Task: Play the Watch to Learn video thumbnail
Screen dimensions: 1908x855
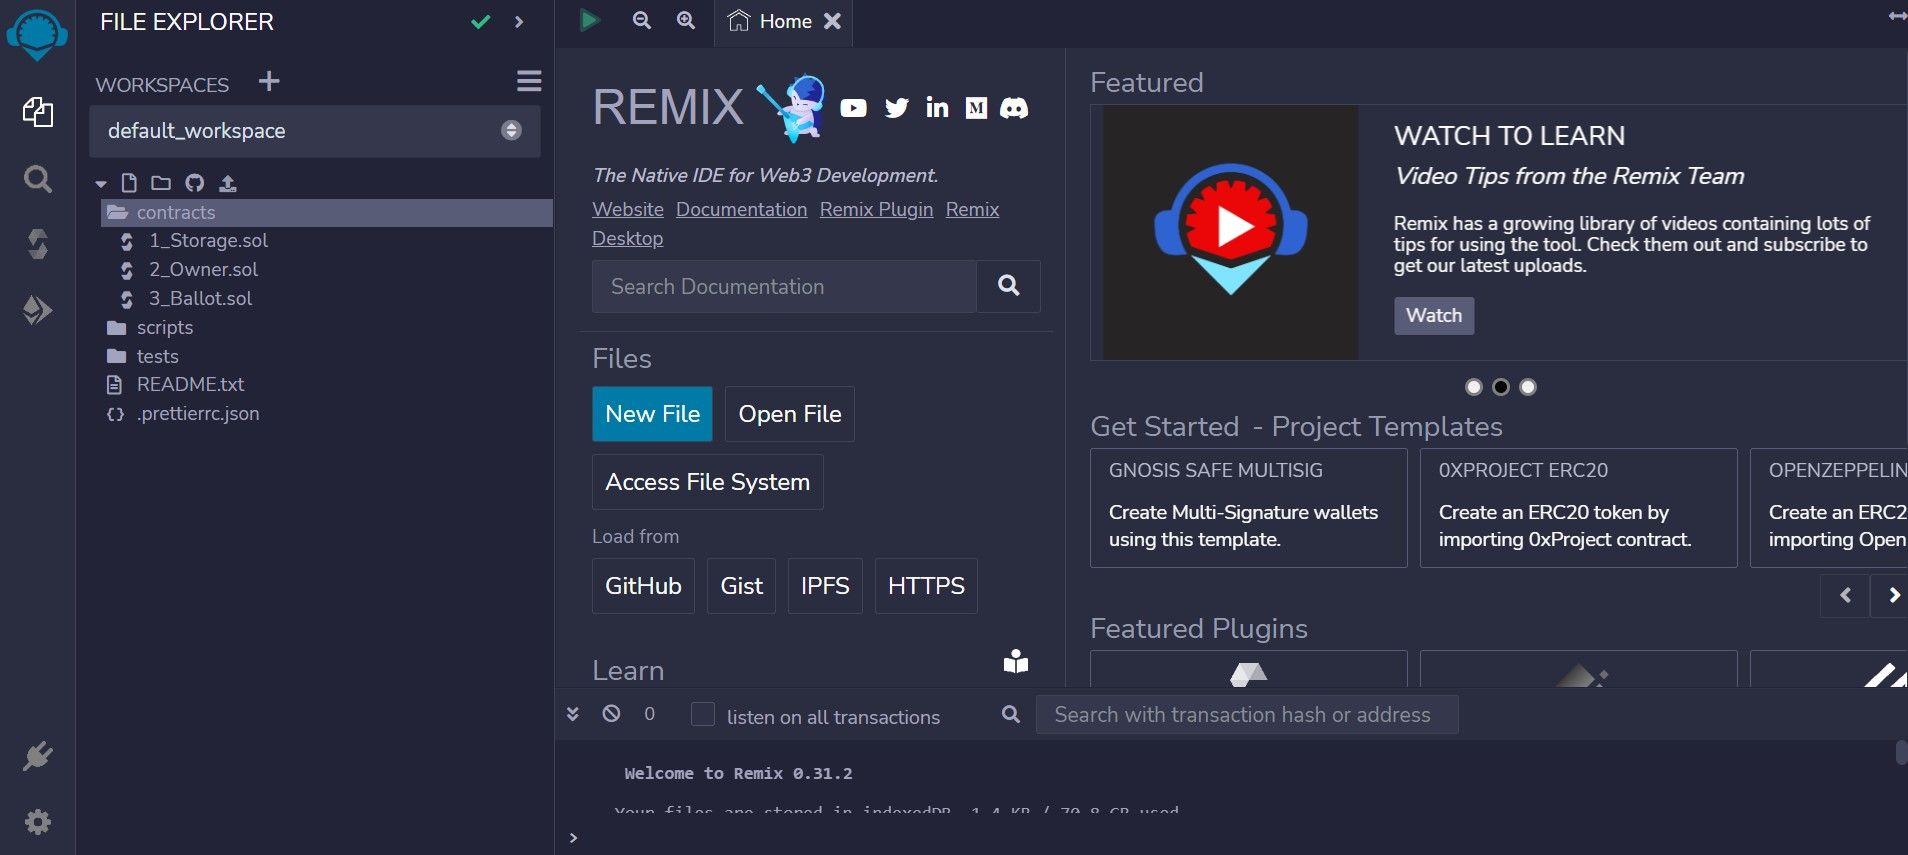Action: tap(1230, 230)
